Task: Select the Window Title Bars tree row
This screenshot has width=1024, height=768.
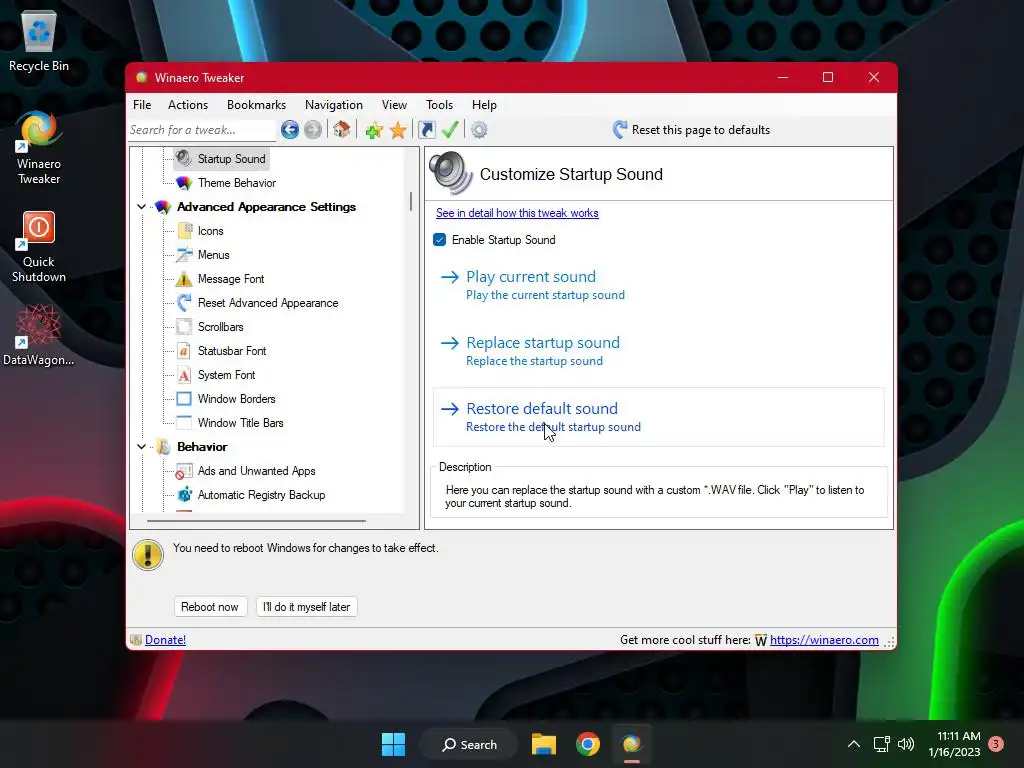Action: point(240,423)
